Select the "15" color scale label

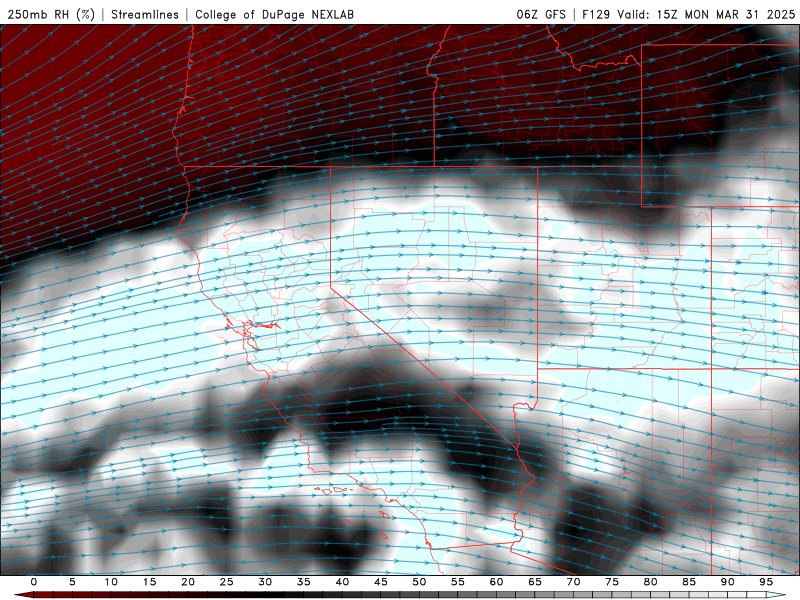pos(149,582)
